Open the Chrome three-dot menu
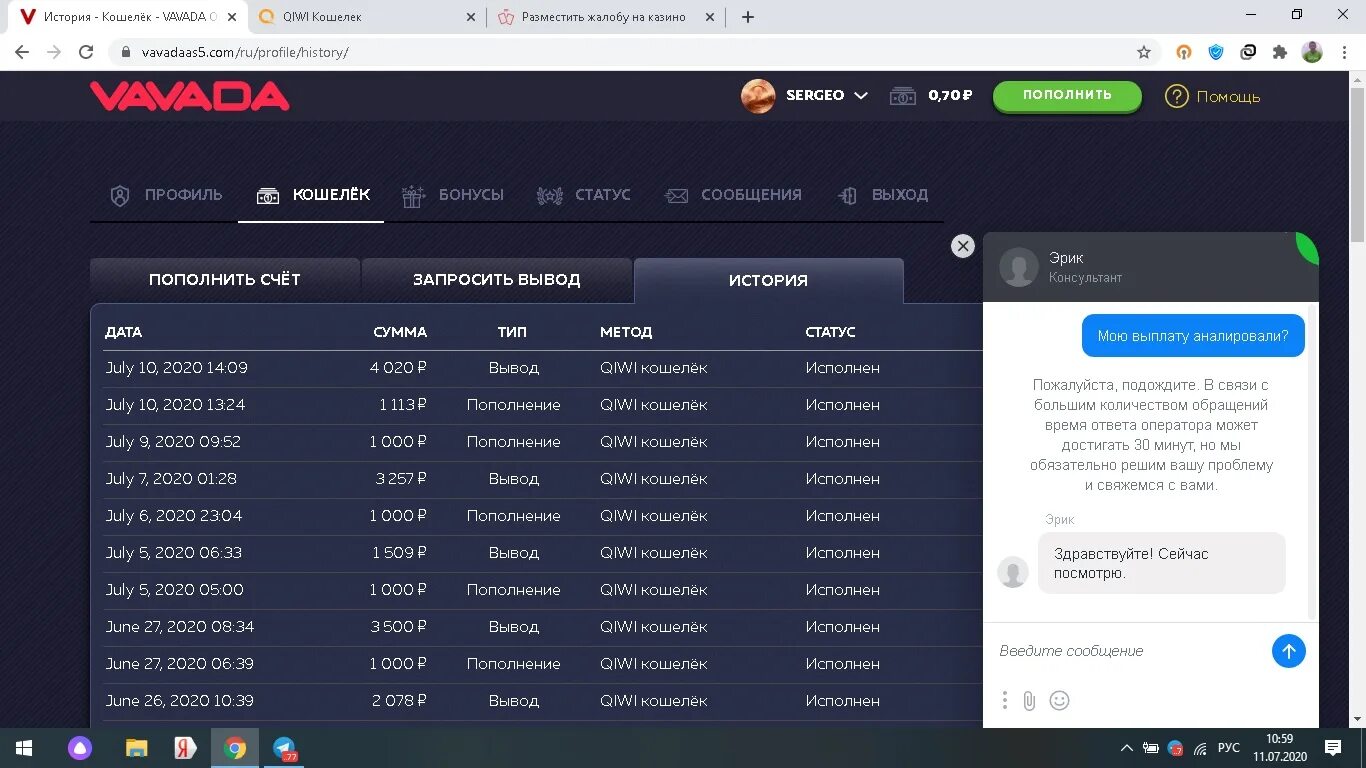 1344,52
